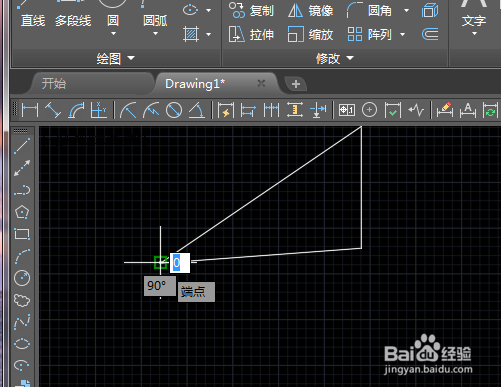This screenshot has width=501, height=387.
Task: Click the 阵列 (Array) tool
Action: coord(369,34)
